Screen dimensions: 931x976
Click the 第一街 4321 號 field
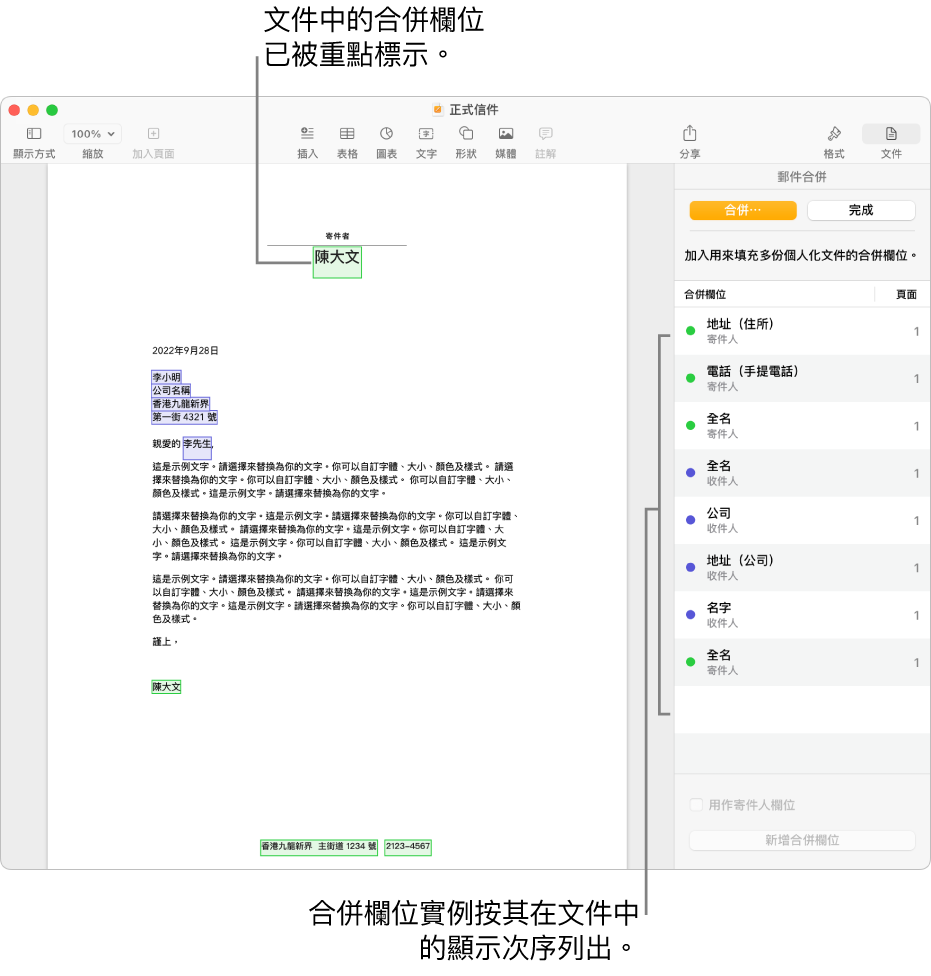(x=184, y=417)
